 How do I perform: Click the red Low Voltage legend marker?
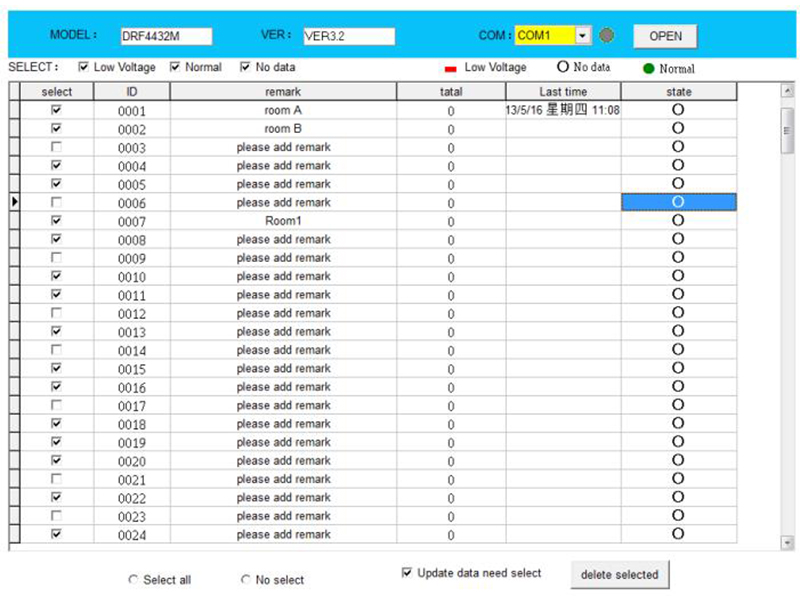[x=450, y=69]
